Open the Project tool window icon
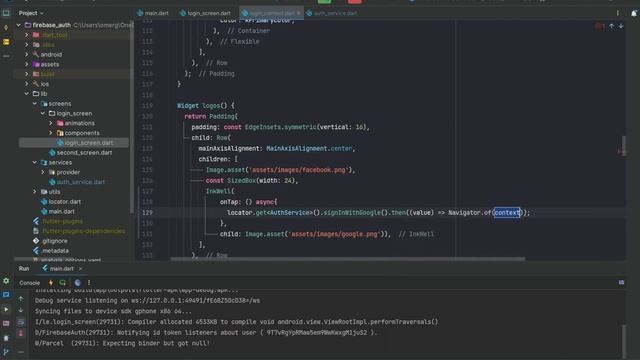The height and width of the screenshot is (360, 640). [6, 13]
